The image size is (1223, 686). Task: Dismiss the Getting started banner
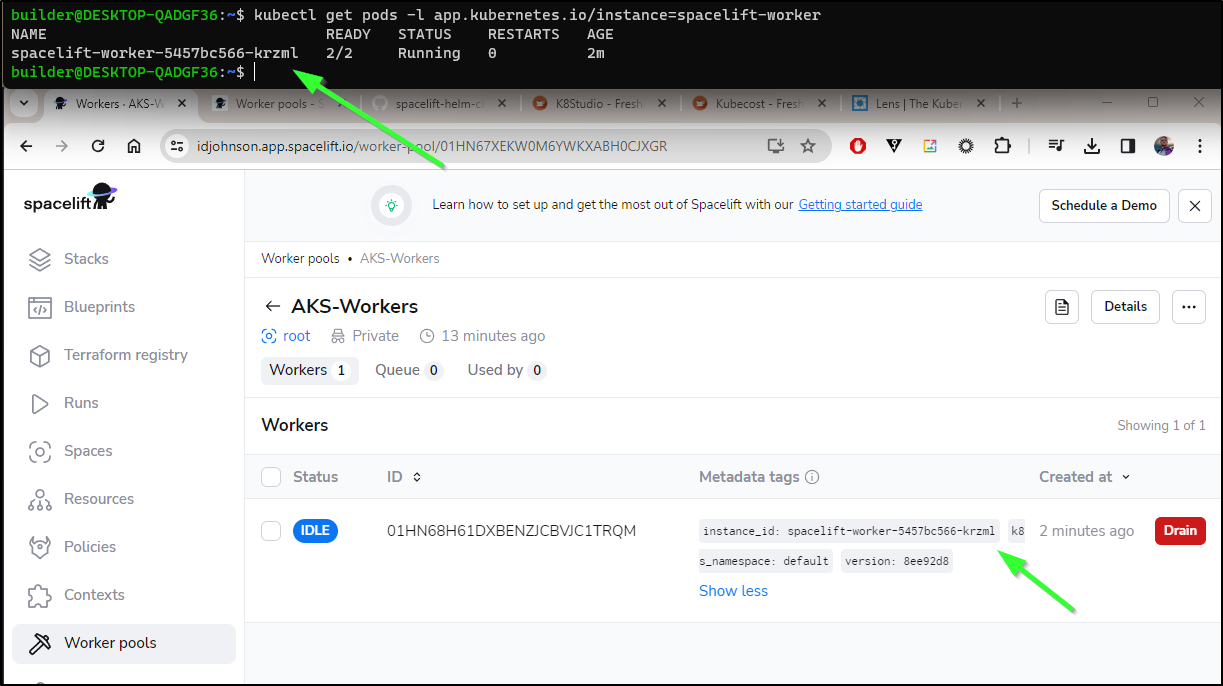1195,205
